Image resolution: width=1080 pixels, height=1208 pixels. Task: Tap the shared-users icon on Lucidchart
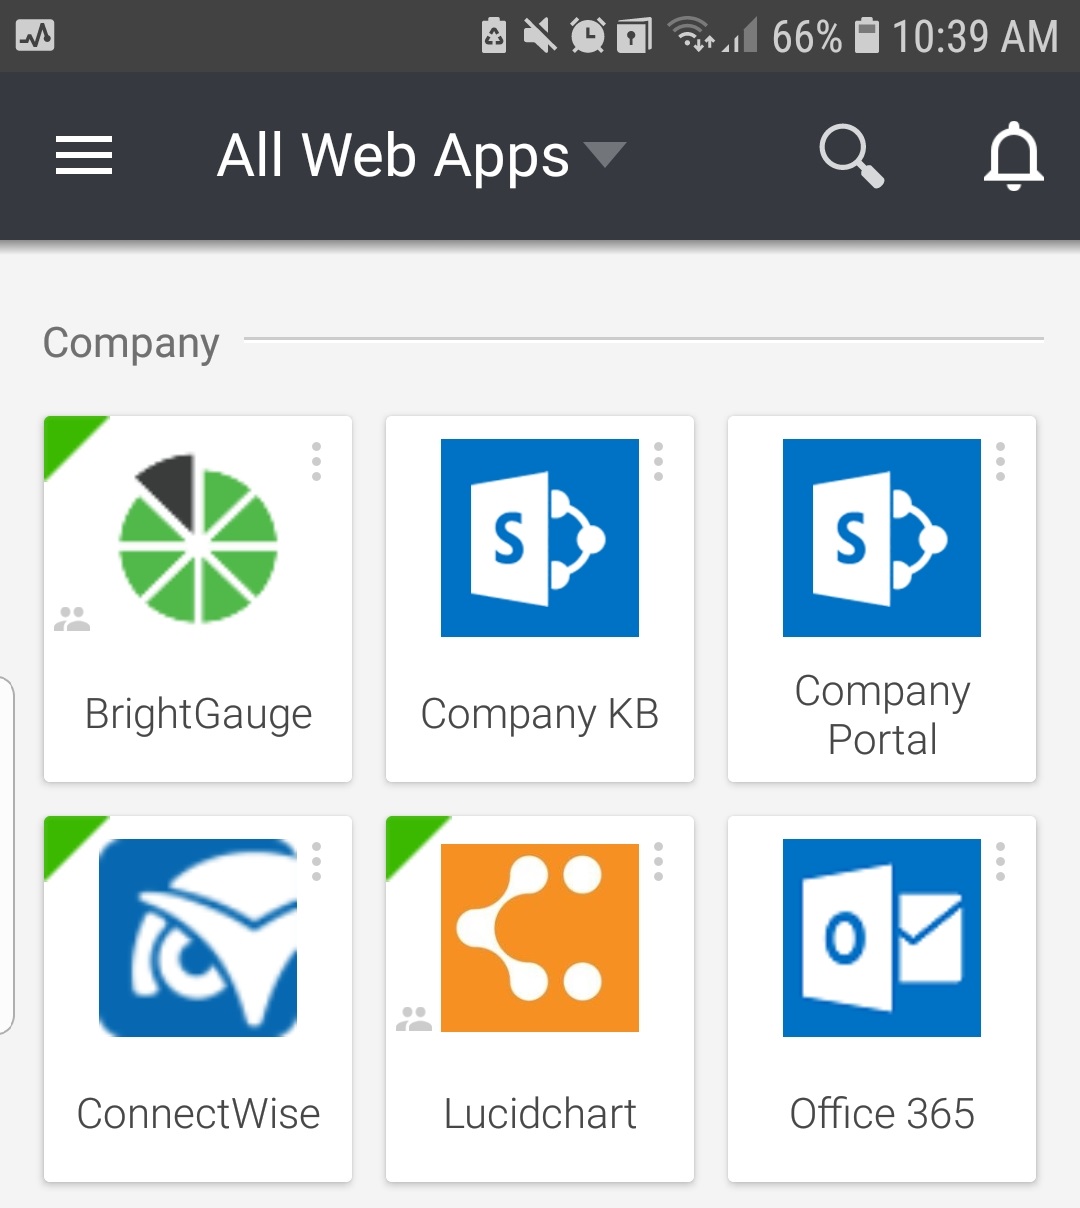point(414,1020)
